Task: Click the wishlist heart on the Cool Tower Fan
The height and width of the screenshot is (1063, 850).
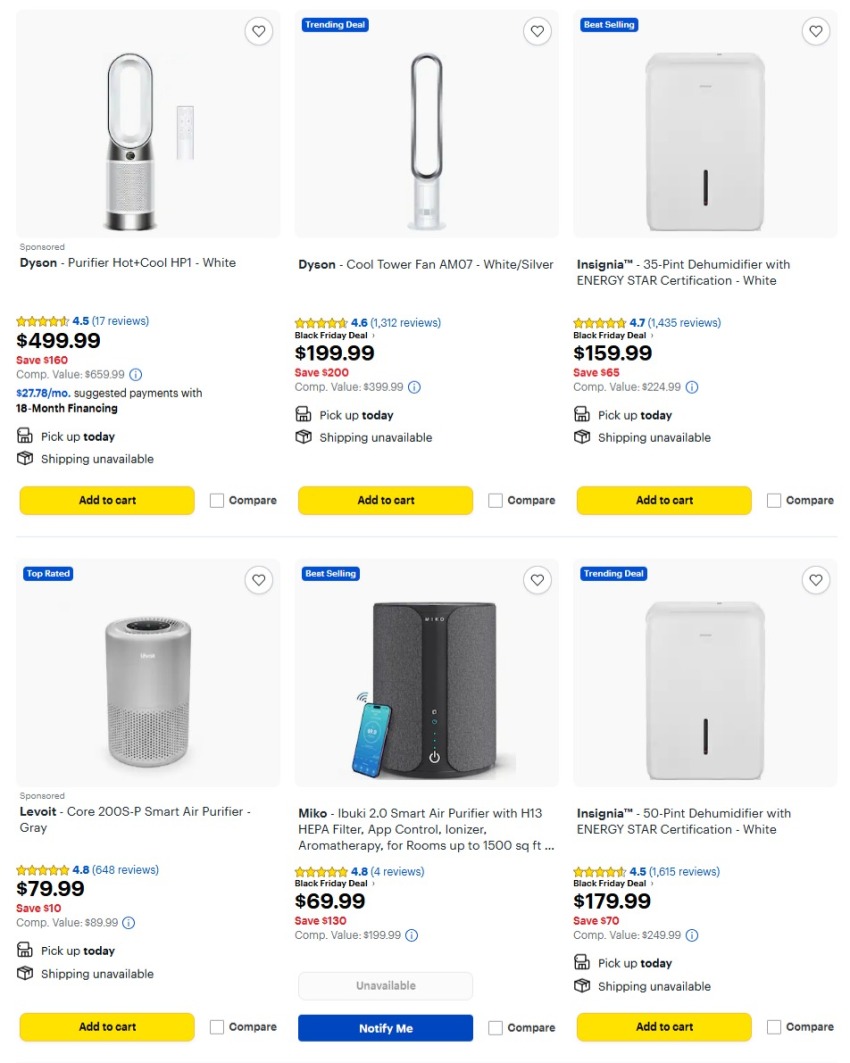Action: pos(537,31)
